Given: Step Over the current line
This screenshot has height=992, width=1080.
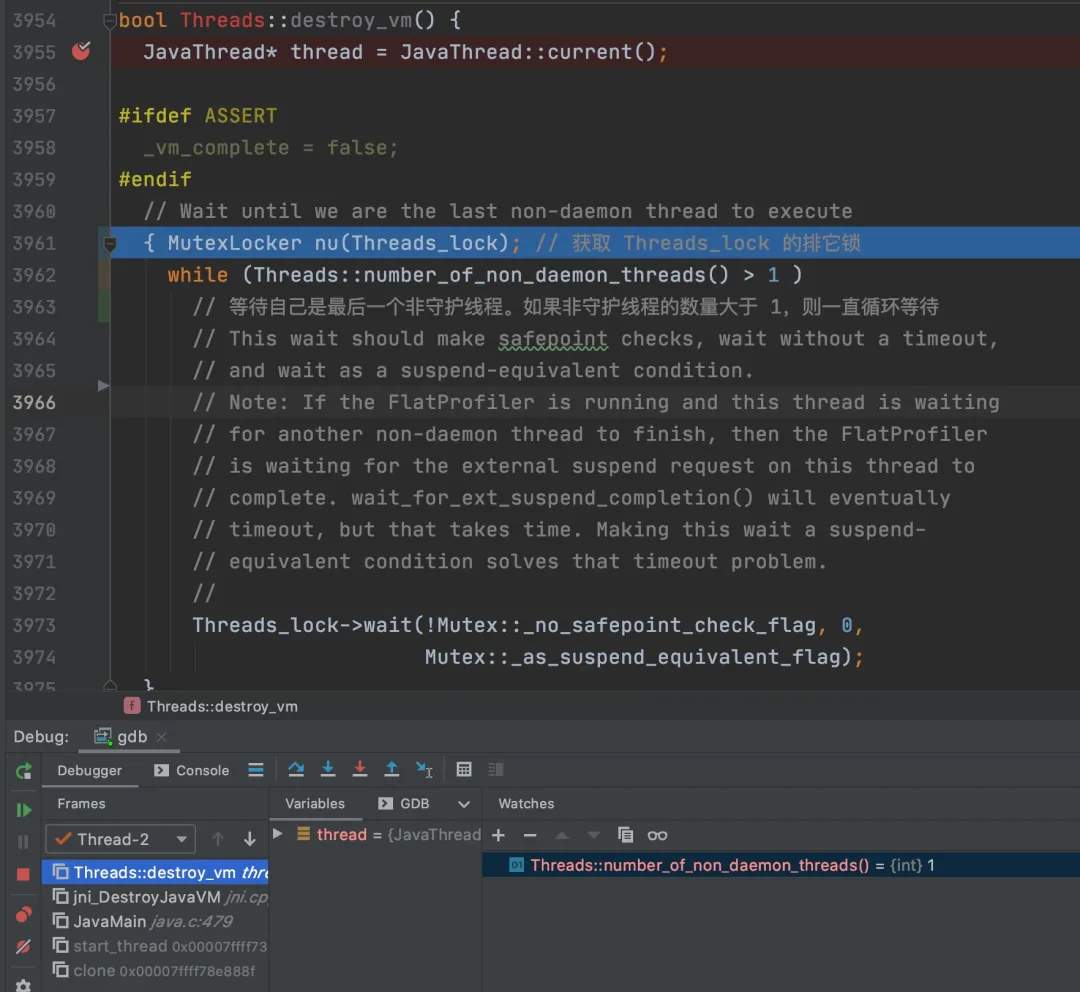Looking at the screenshot, I should (296, 769).
